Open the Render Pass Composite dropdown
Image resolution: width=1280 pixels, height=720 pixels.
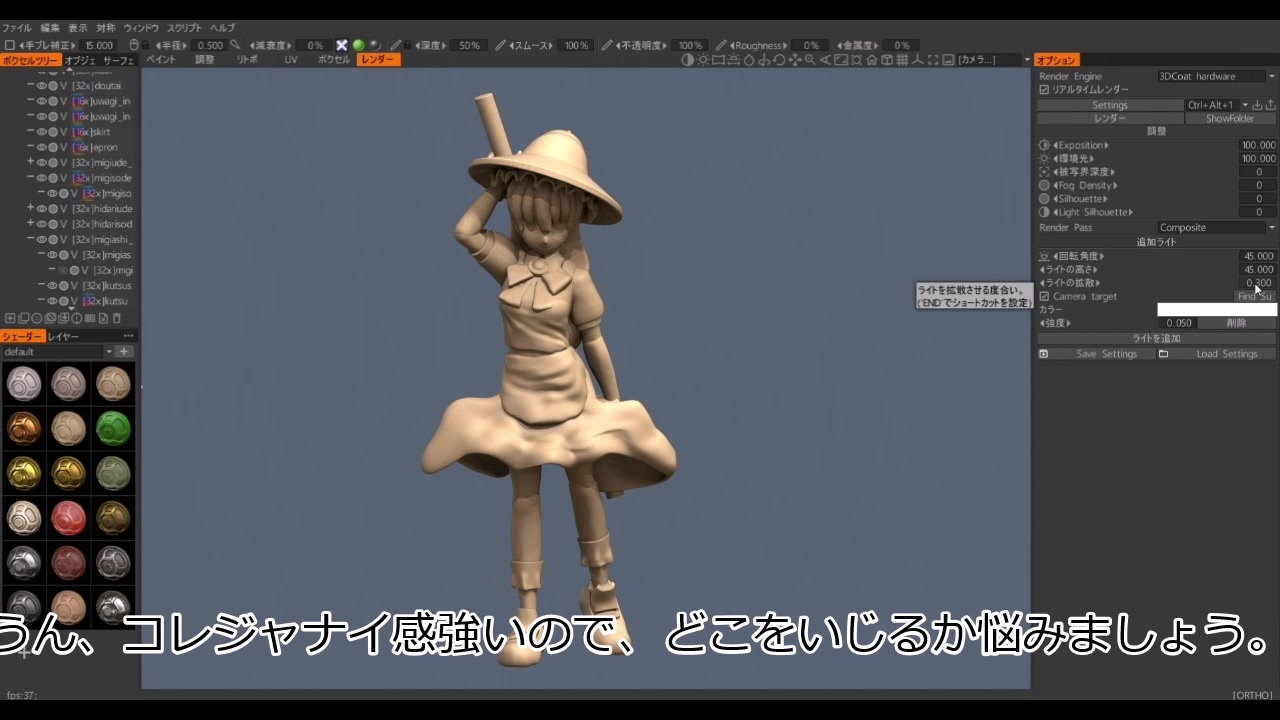click(x=1216, y=227)
